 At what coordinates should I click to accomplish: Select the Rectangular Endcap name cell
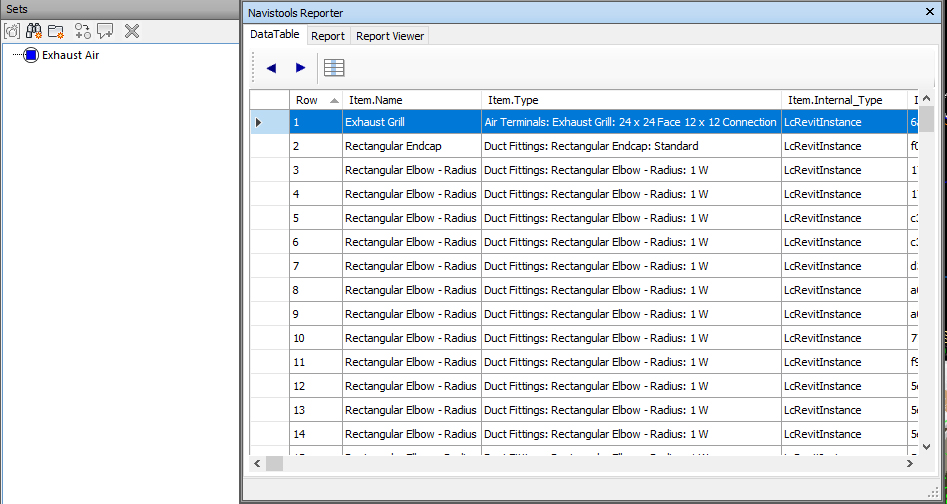pyautogui.click(x=412, y=146)
